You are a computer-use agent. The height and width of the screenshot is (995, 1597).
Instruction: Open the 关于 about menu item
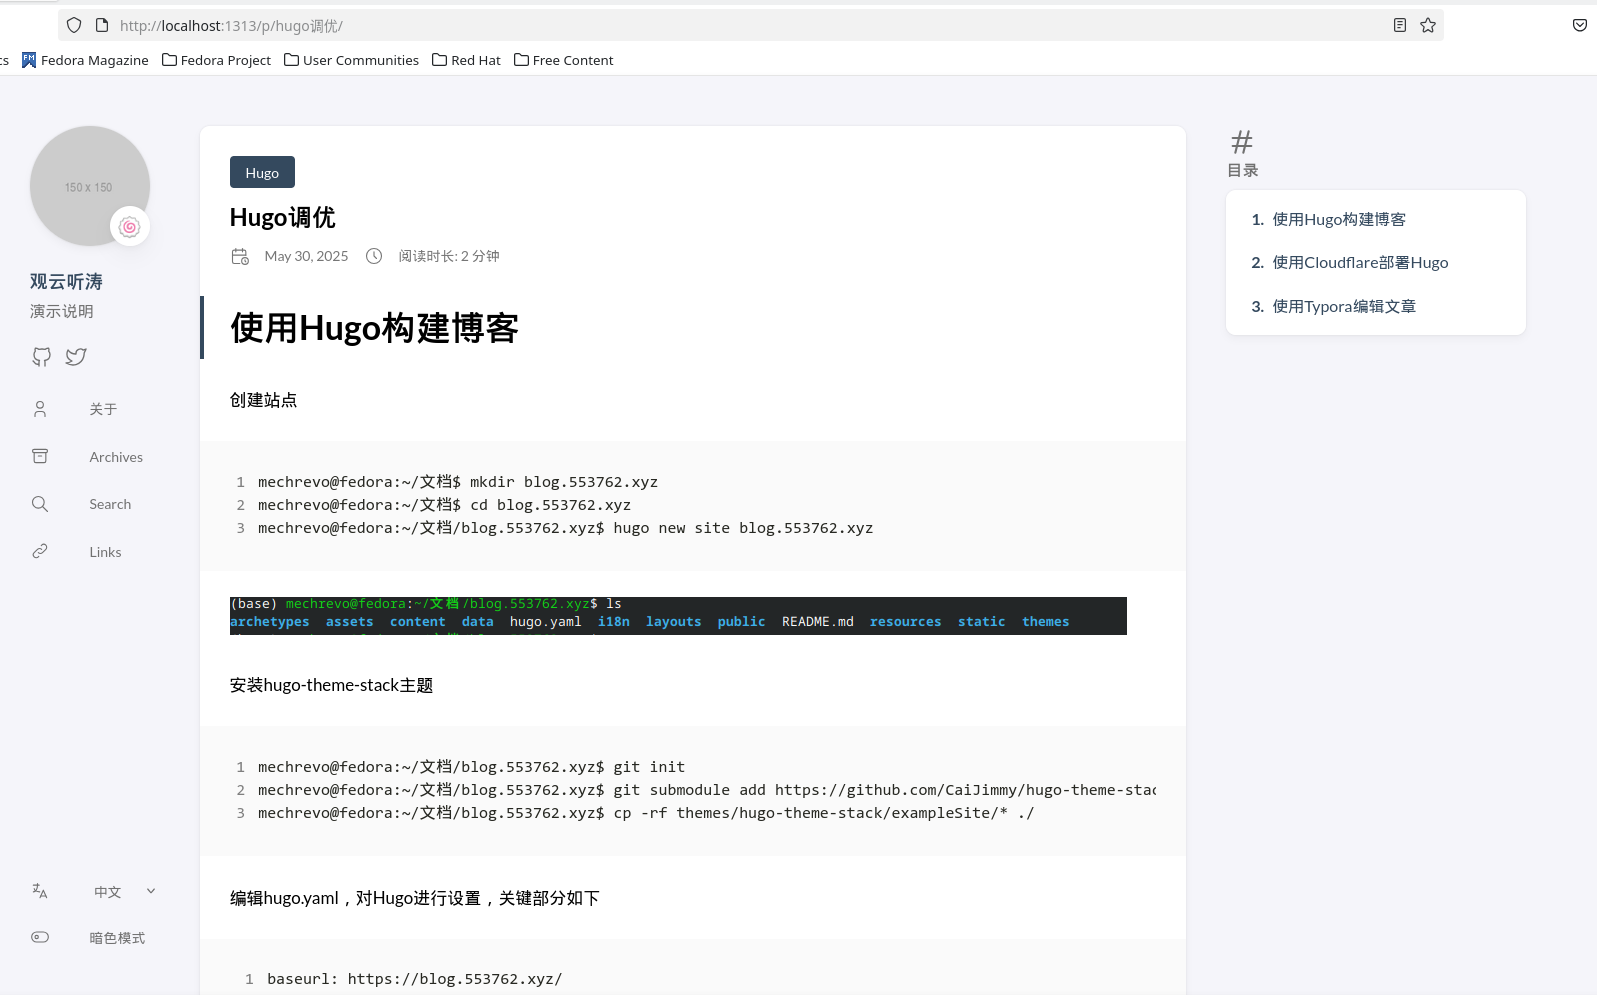pos(103,409)
